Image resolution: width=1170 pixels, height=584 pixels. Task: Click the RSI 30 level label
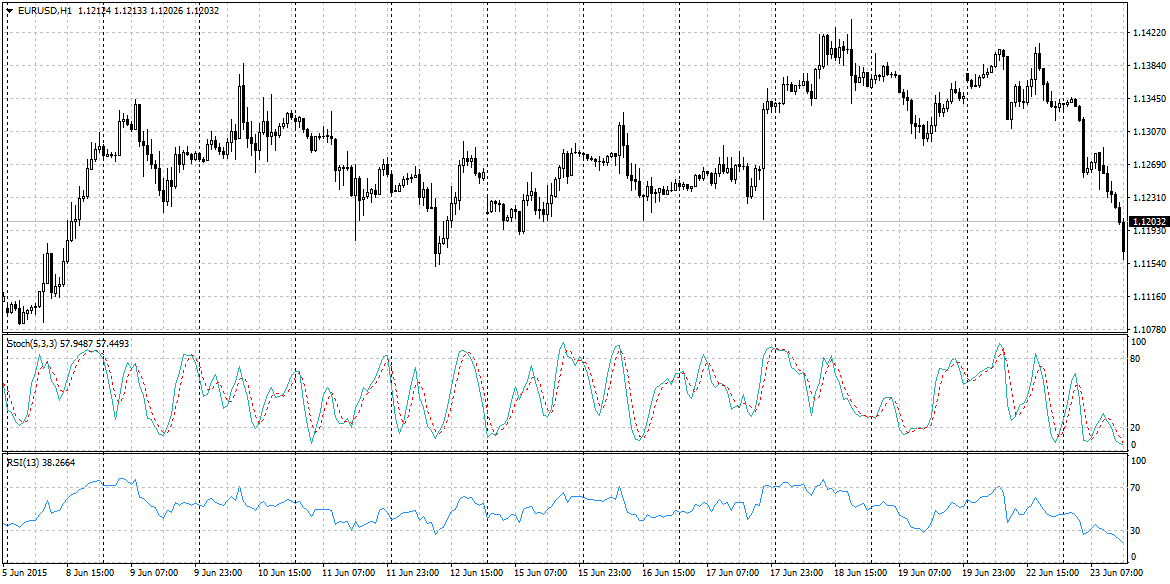[1135, 530]
